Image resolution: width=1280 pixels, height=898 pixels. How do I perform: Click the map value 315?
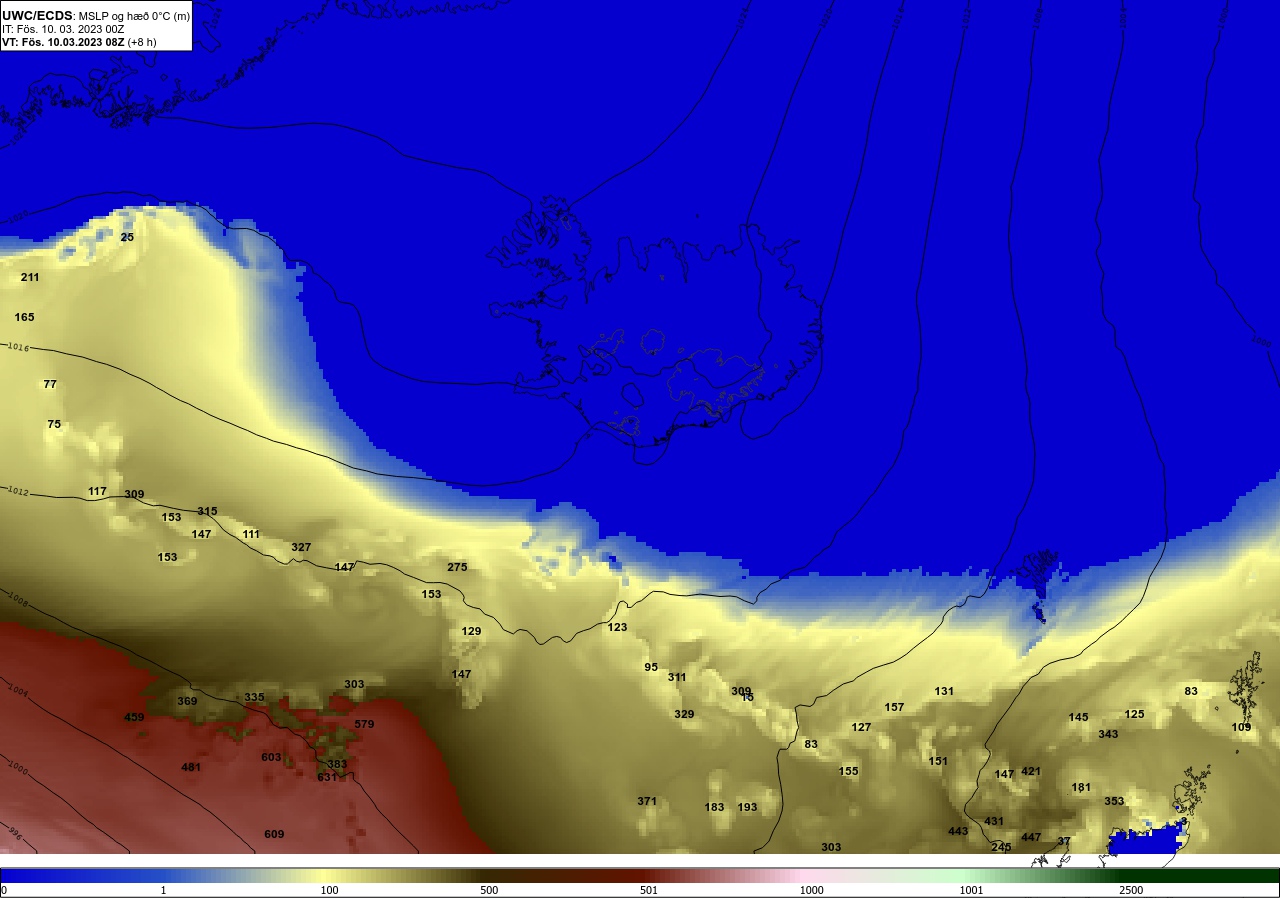point(207,511)
